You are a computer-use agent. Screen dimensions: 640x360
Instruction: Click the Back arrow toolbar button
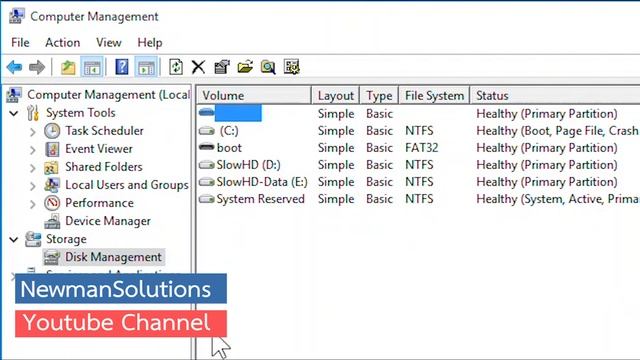[14, 67]
